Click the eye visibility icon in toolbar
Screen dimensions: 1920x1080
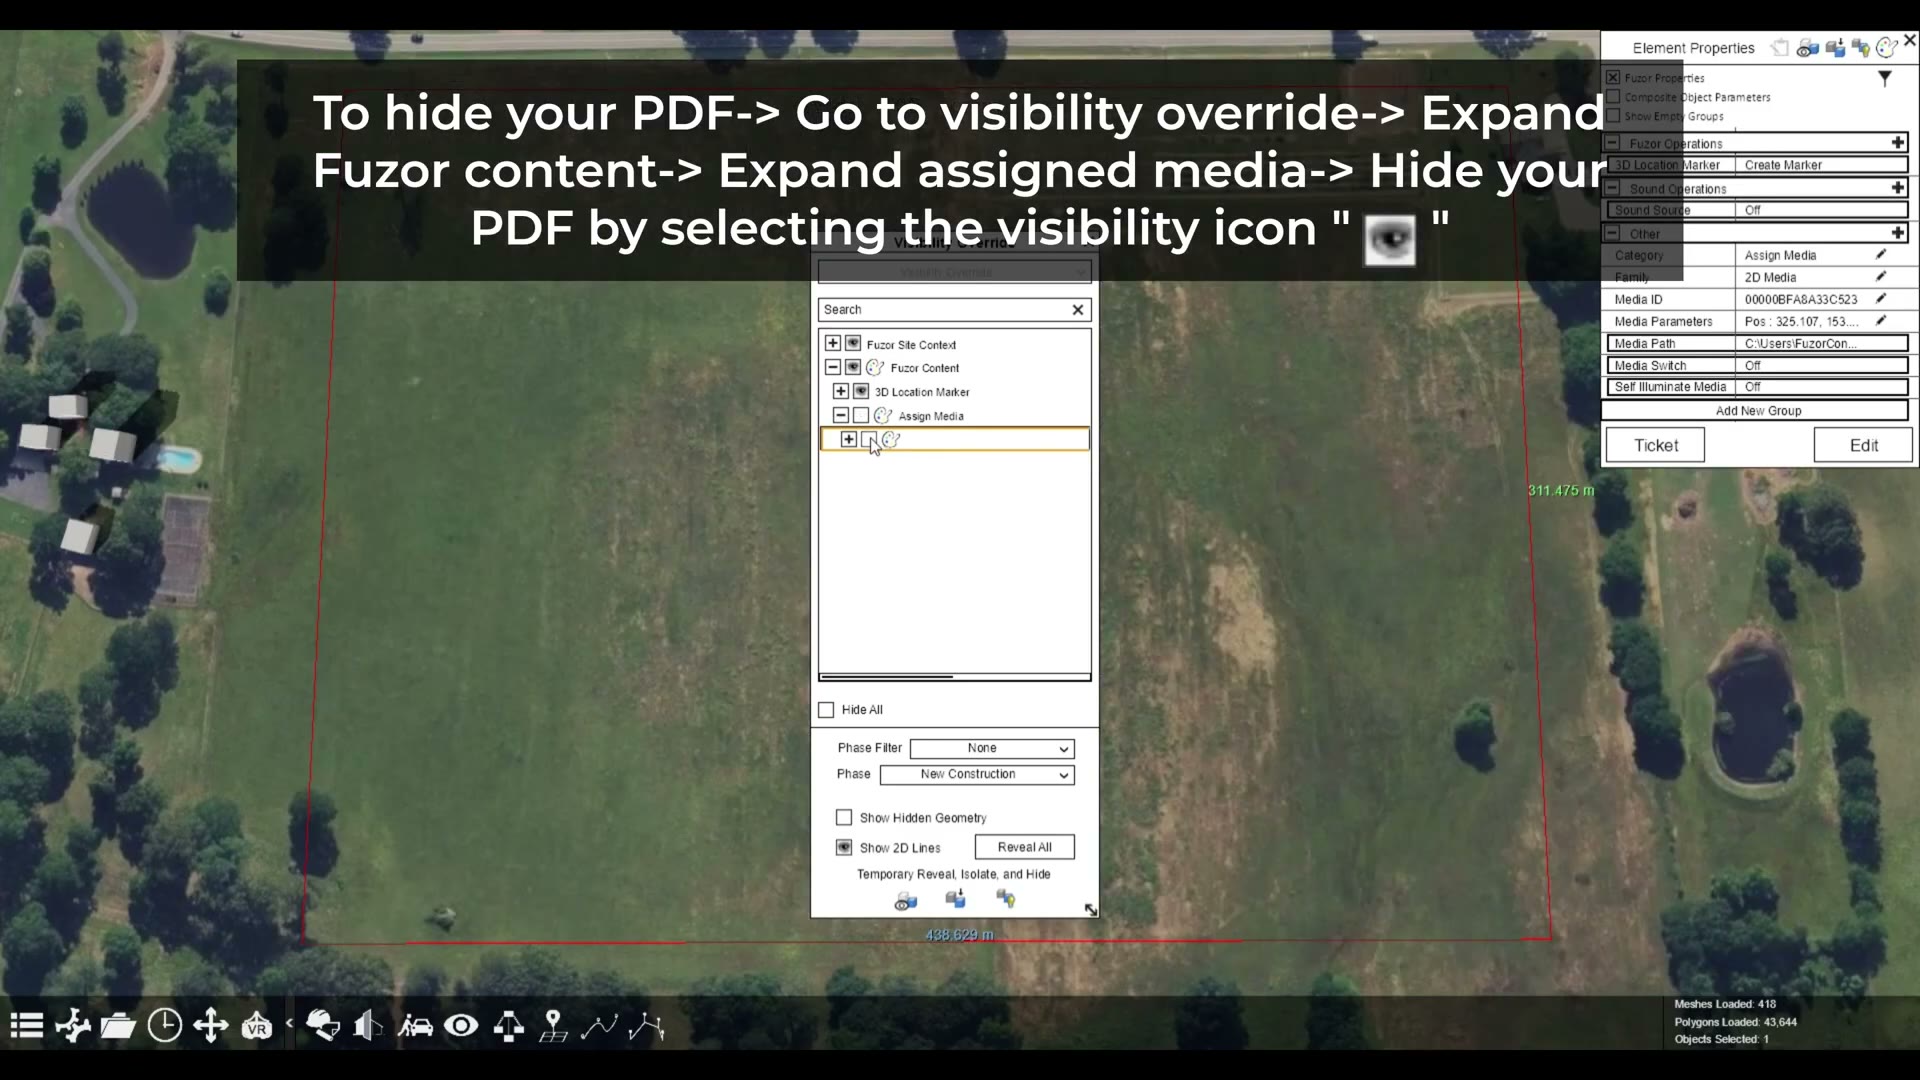pos(461,1026)
